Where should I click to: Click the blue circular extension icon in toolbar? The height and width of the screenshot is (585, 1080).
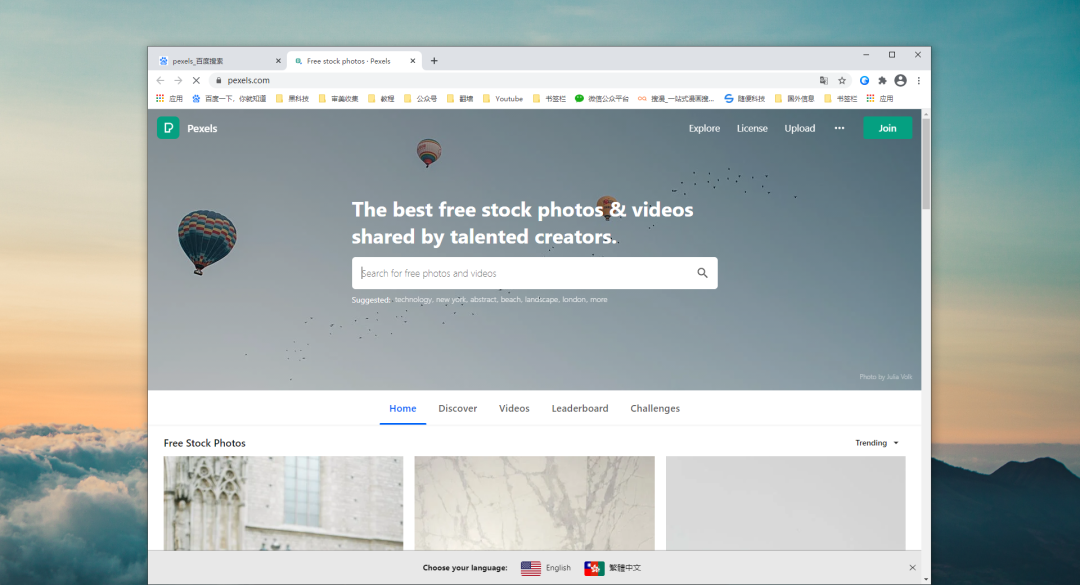pos(864,81)
